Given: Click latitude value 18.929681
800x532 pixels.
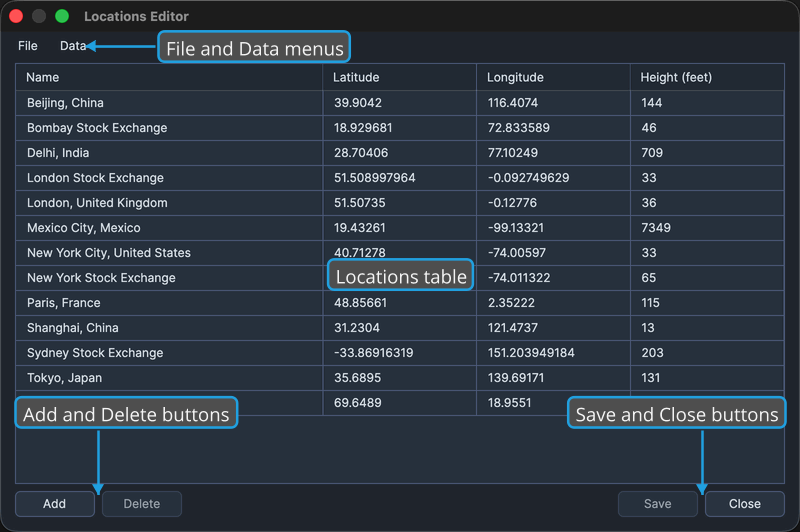Looking at the screenshot, I should [363, 128].
